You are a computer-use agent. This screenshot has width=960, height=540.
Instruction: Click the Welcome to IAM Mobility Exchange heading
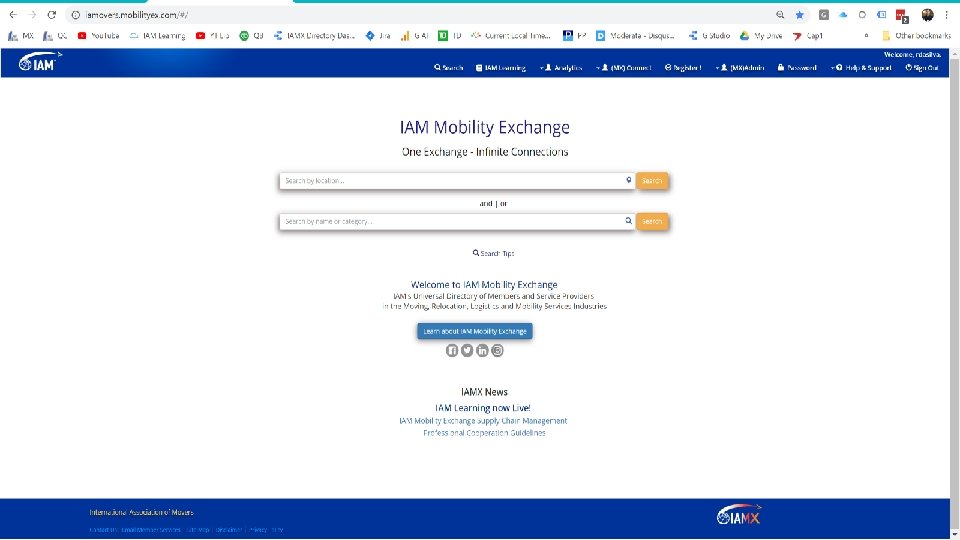(x=484, y=285)
